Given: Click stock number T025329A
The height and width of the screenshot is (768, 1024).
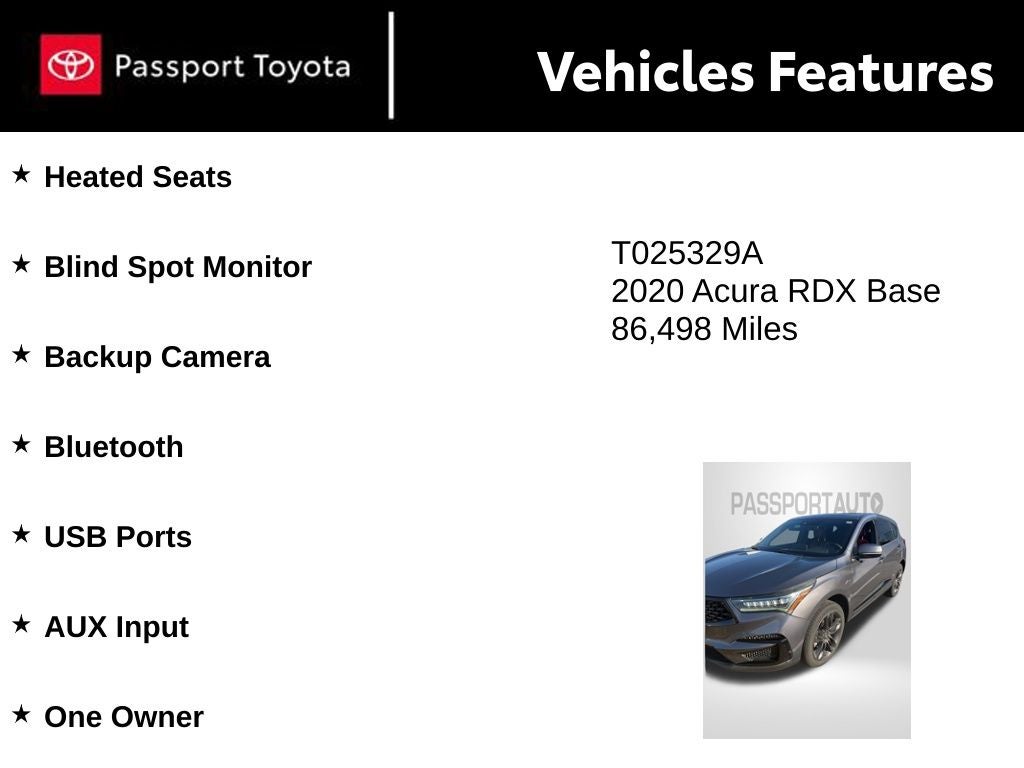Looking at the screenshot, I should click(x=686, y=254).
